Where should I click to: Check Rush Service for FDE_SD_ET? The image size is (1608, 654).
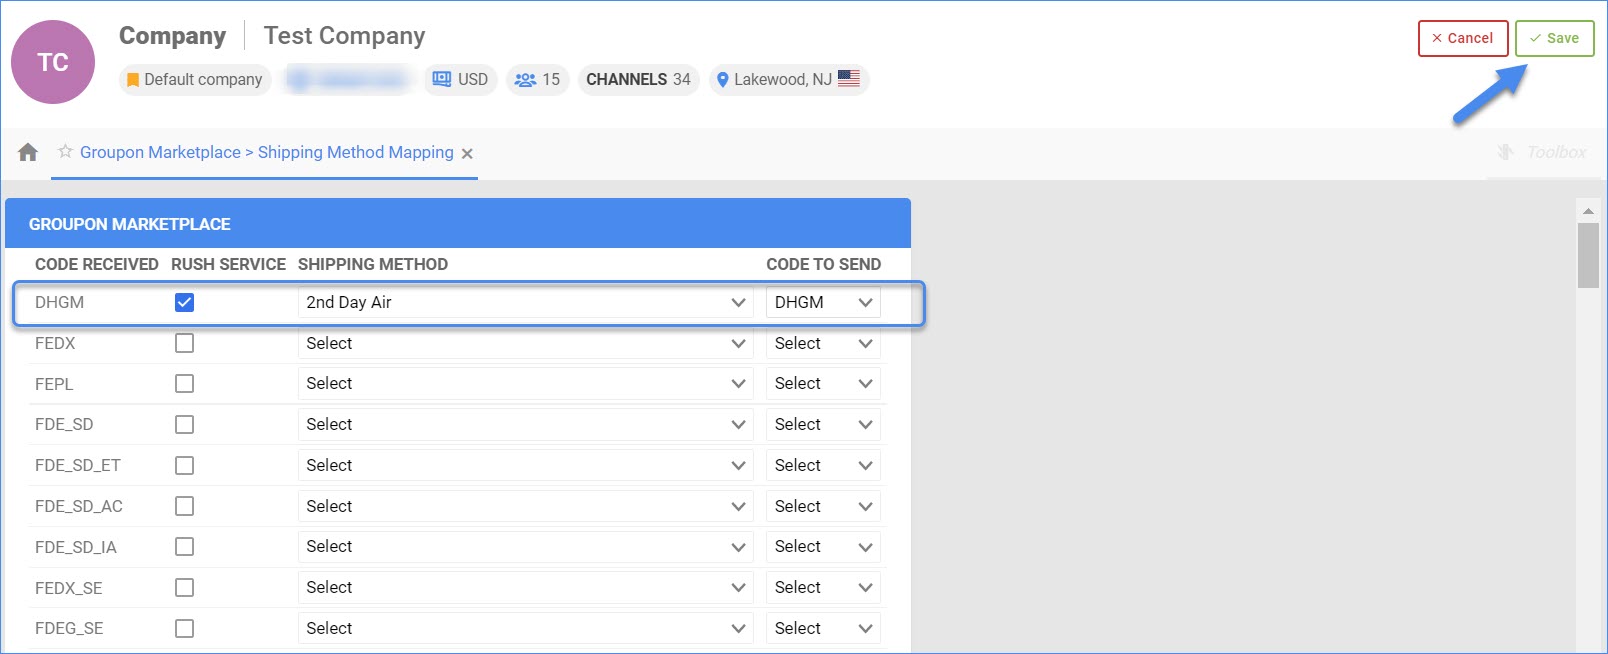click(184, 465)
